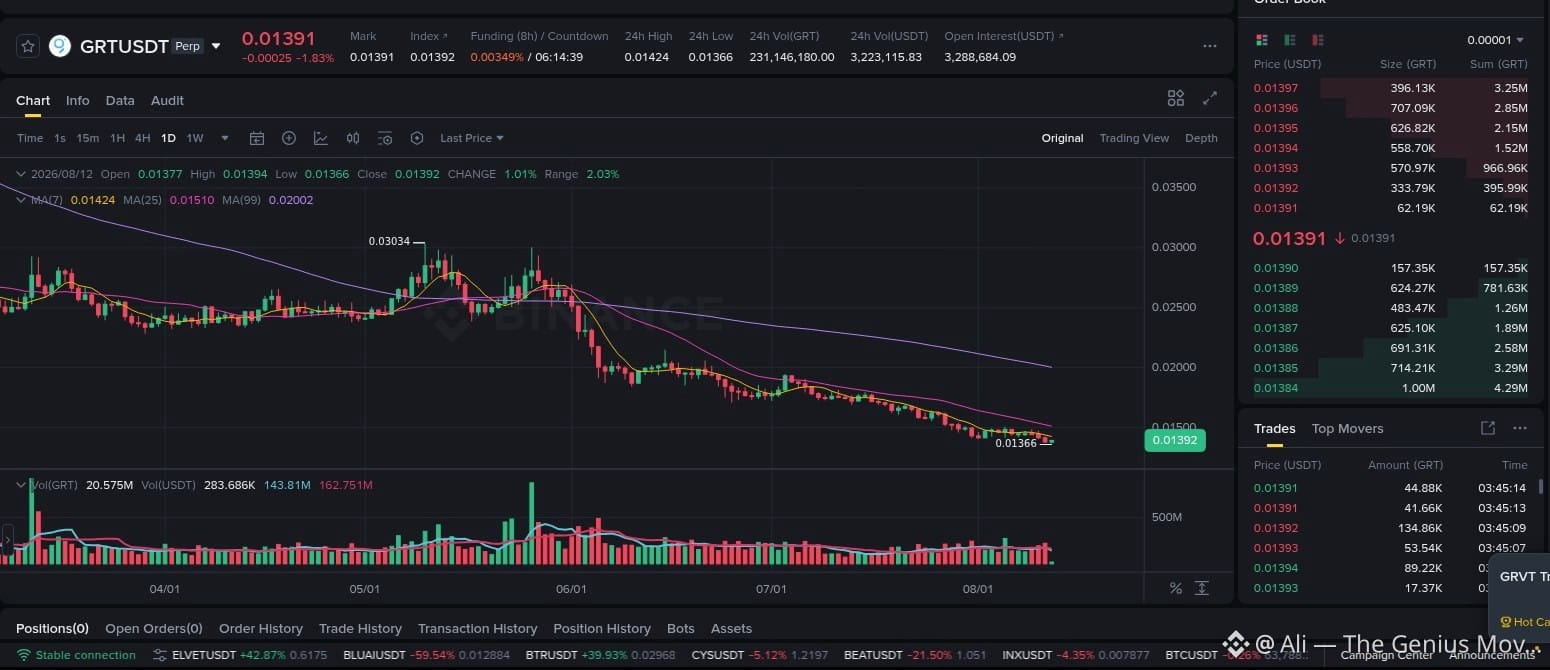Open candlestick chart style icon
Screen dimensions: 1550x670
point(353,138)
